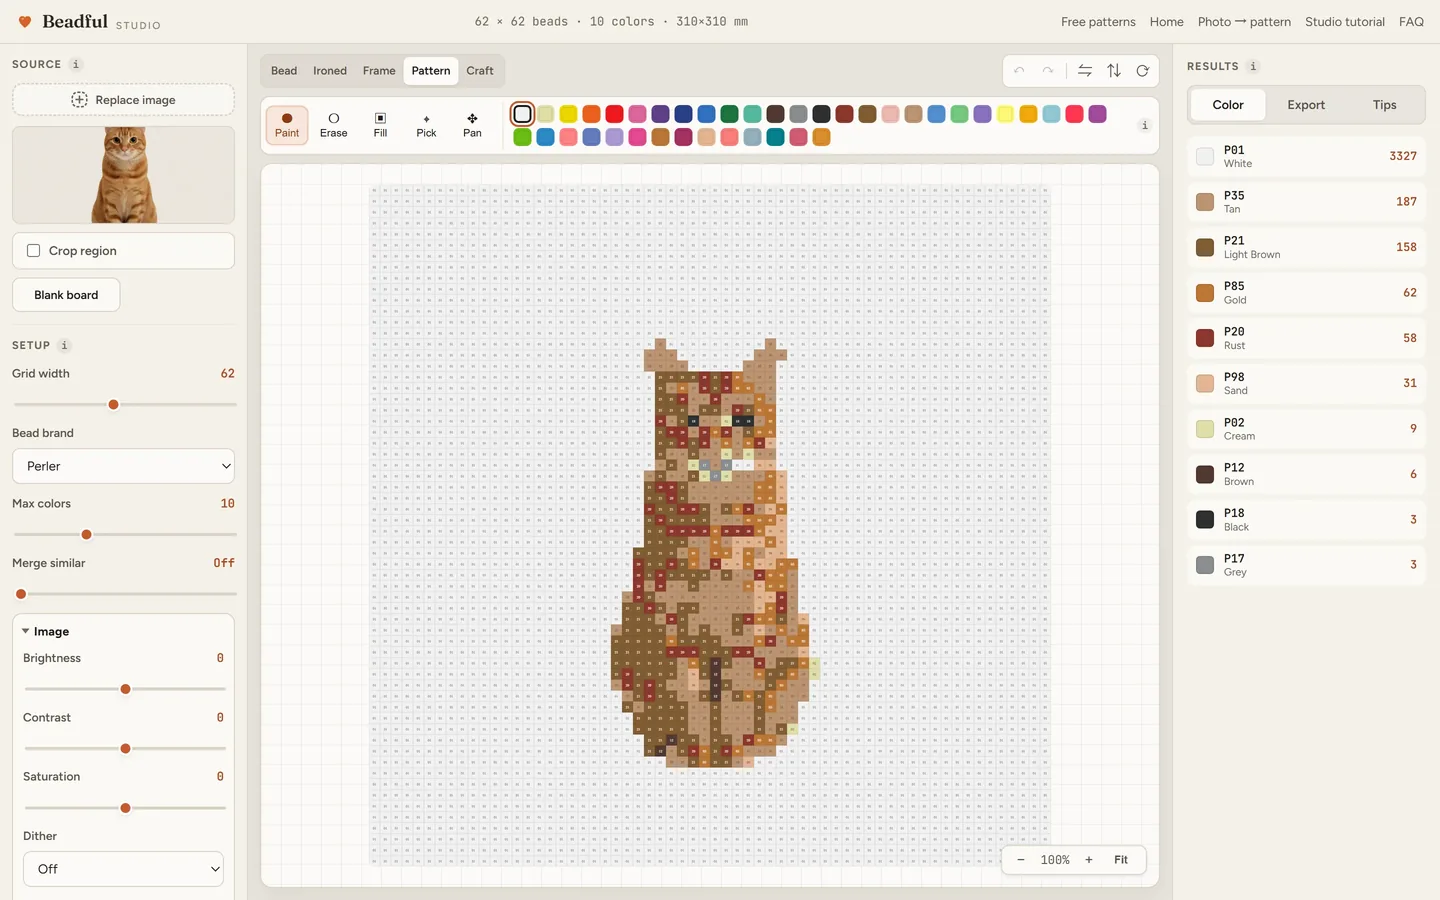Screen dimensions: 1440x900
Task: Click the Replace image button
Action: click(124, 100)
